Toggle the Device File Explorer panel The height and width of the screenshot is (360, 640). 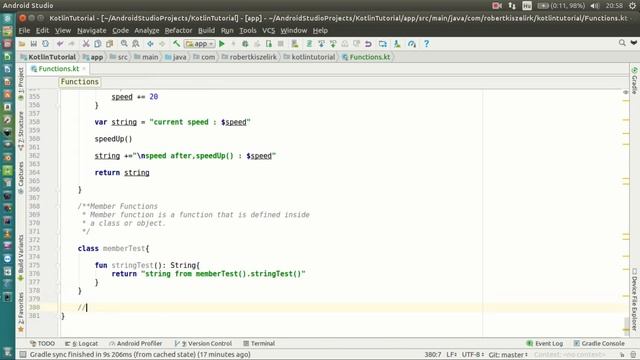635,299
